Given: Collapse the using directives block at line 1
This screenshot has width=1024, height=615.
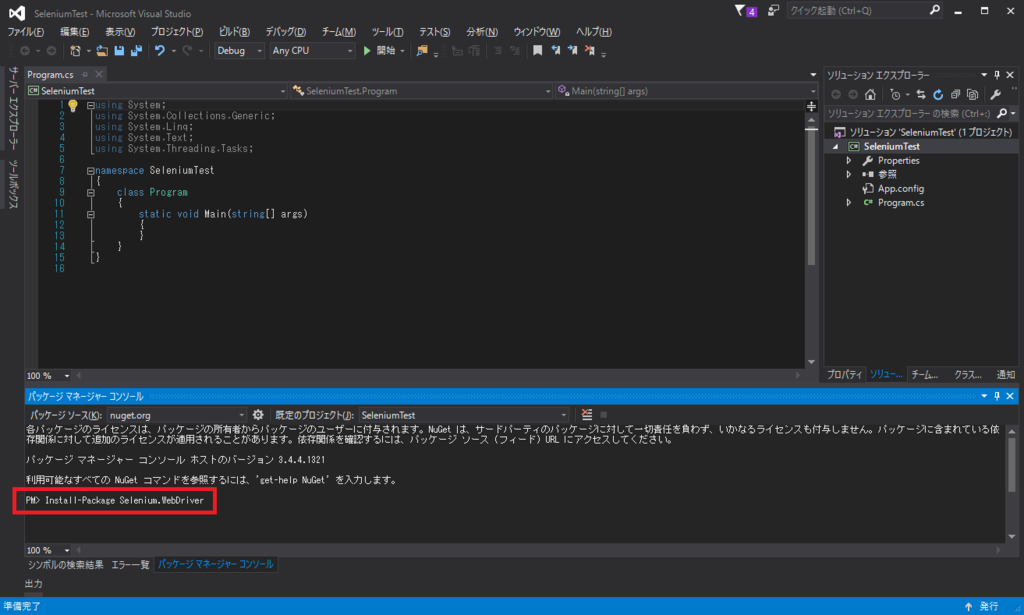Looking at the screenshot, I should pos(91,105).
